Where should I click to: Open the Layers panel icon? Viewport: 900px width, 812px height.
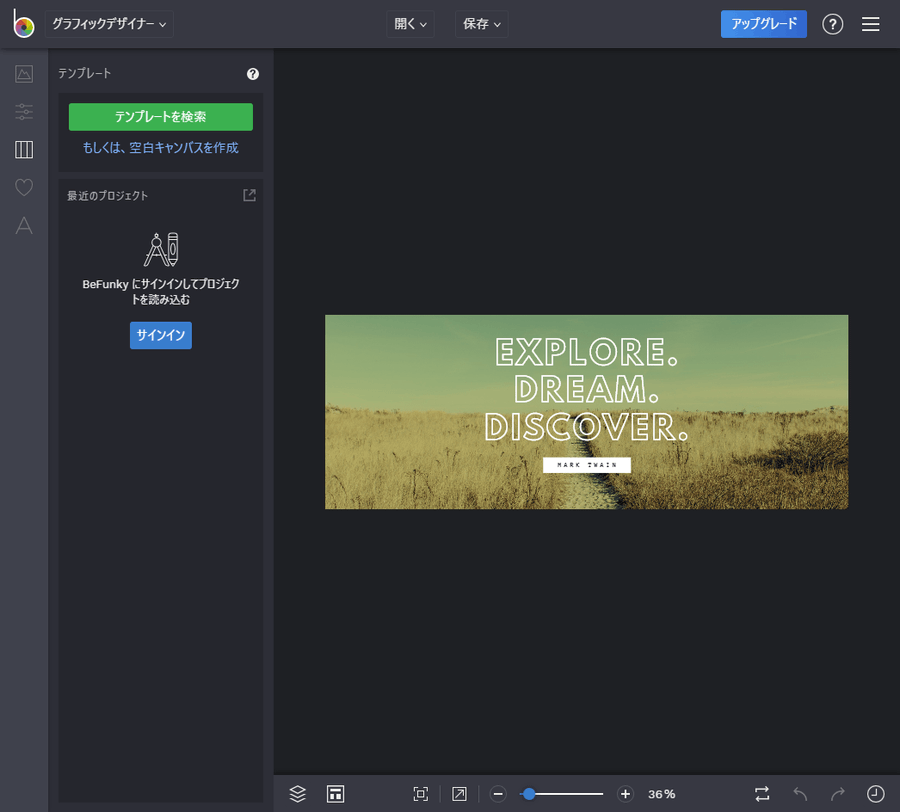point(297,794)
